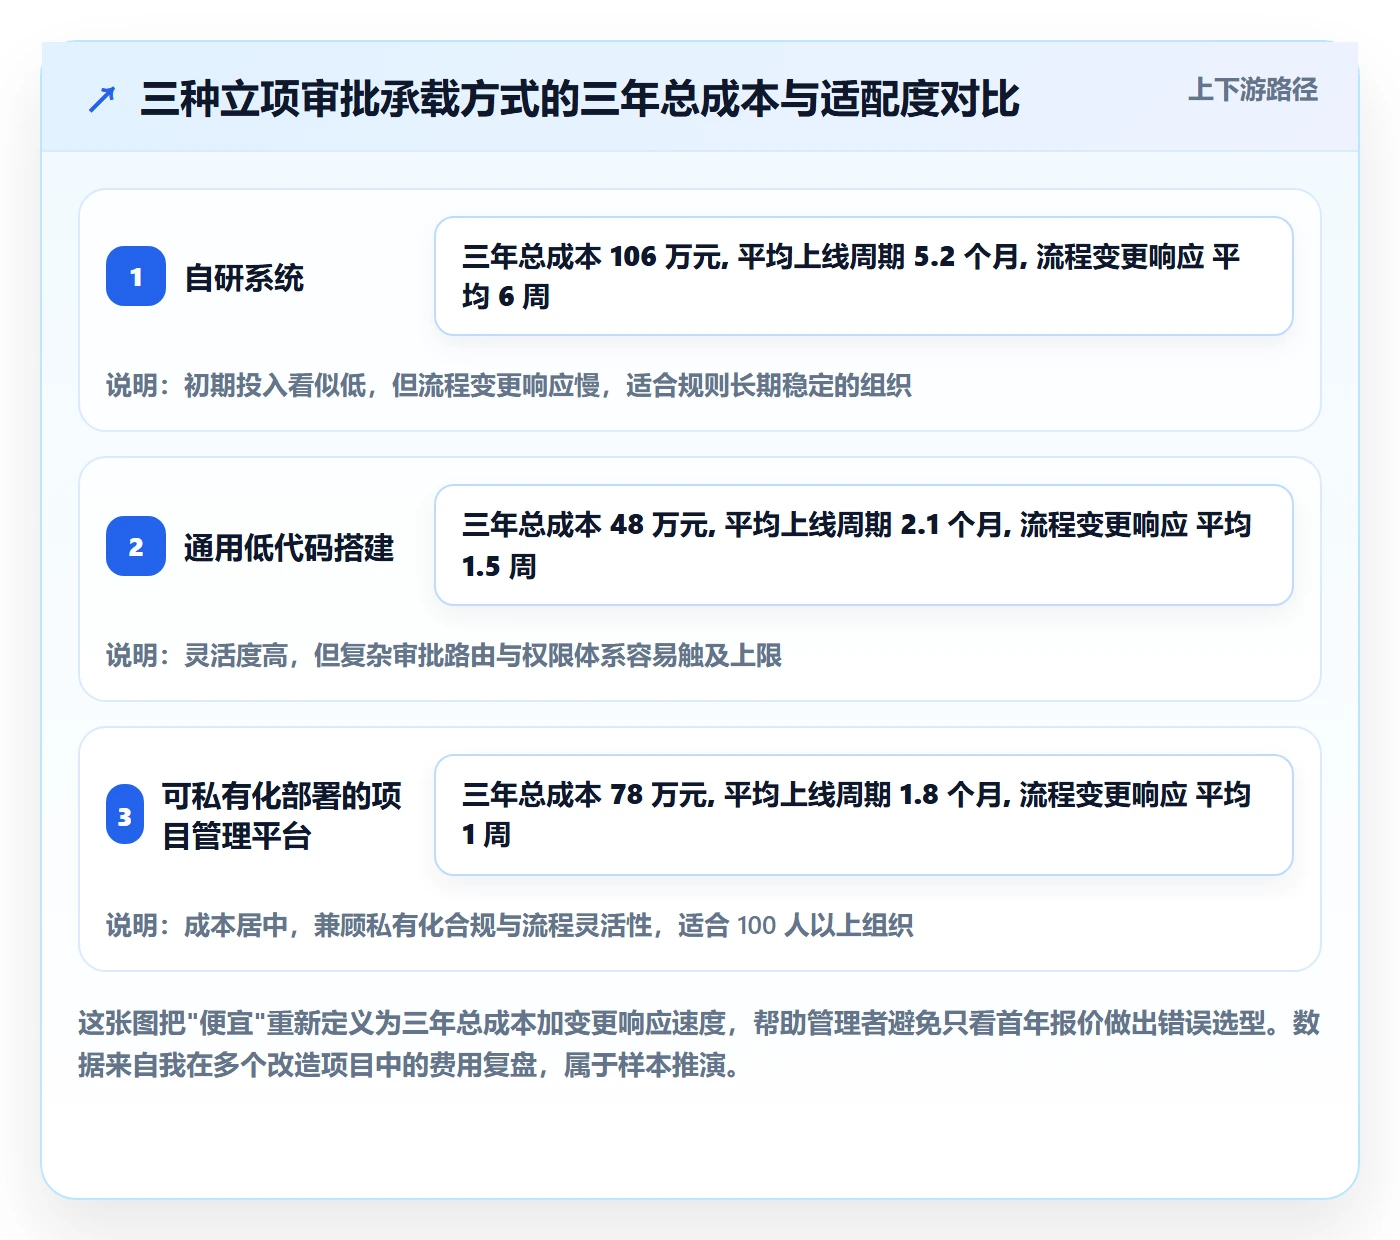Select number badge 1 for 自研系统
The height and width of the screenshot is (1240, 1400).
(136, 276)
